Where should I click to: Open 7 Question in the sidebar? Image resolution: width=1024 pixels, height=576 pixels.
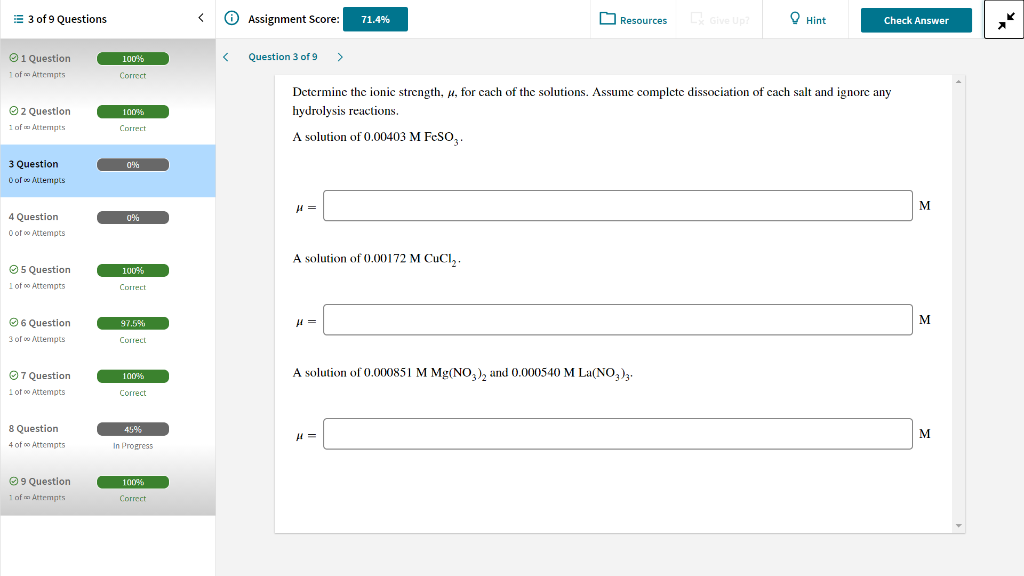point(108,383)
